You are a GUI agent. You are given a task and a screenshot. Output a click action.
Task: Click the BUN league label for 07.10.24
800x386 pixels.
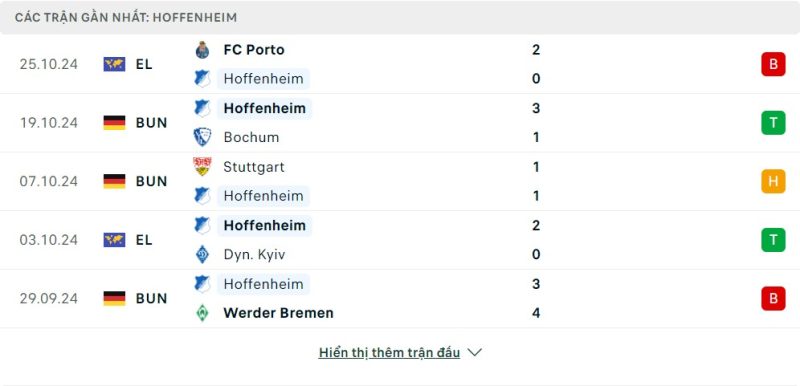coord(152,182)
